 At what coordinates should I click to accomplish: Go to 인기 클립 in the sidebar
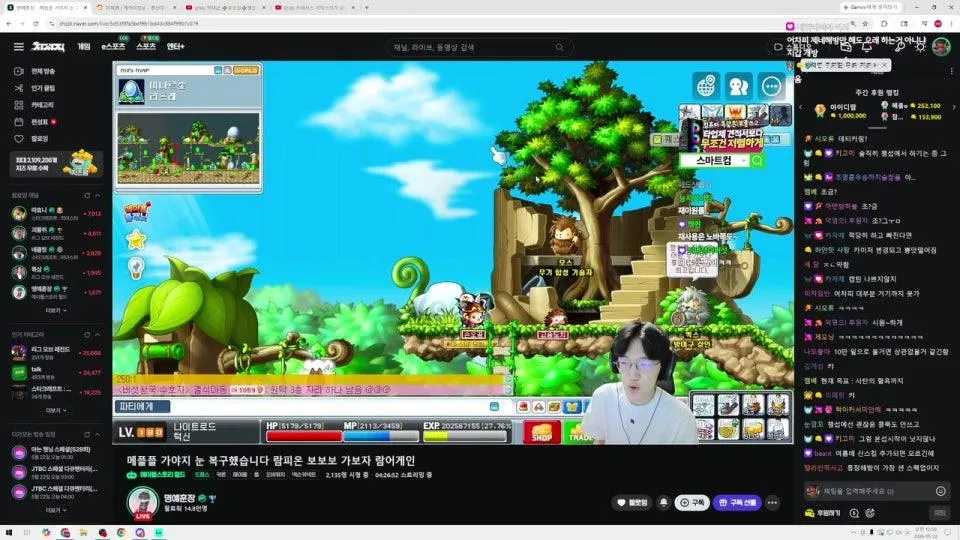(x=36, y=88)
